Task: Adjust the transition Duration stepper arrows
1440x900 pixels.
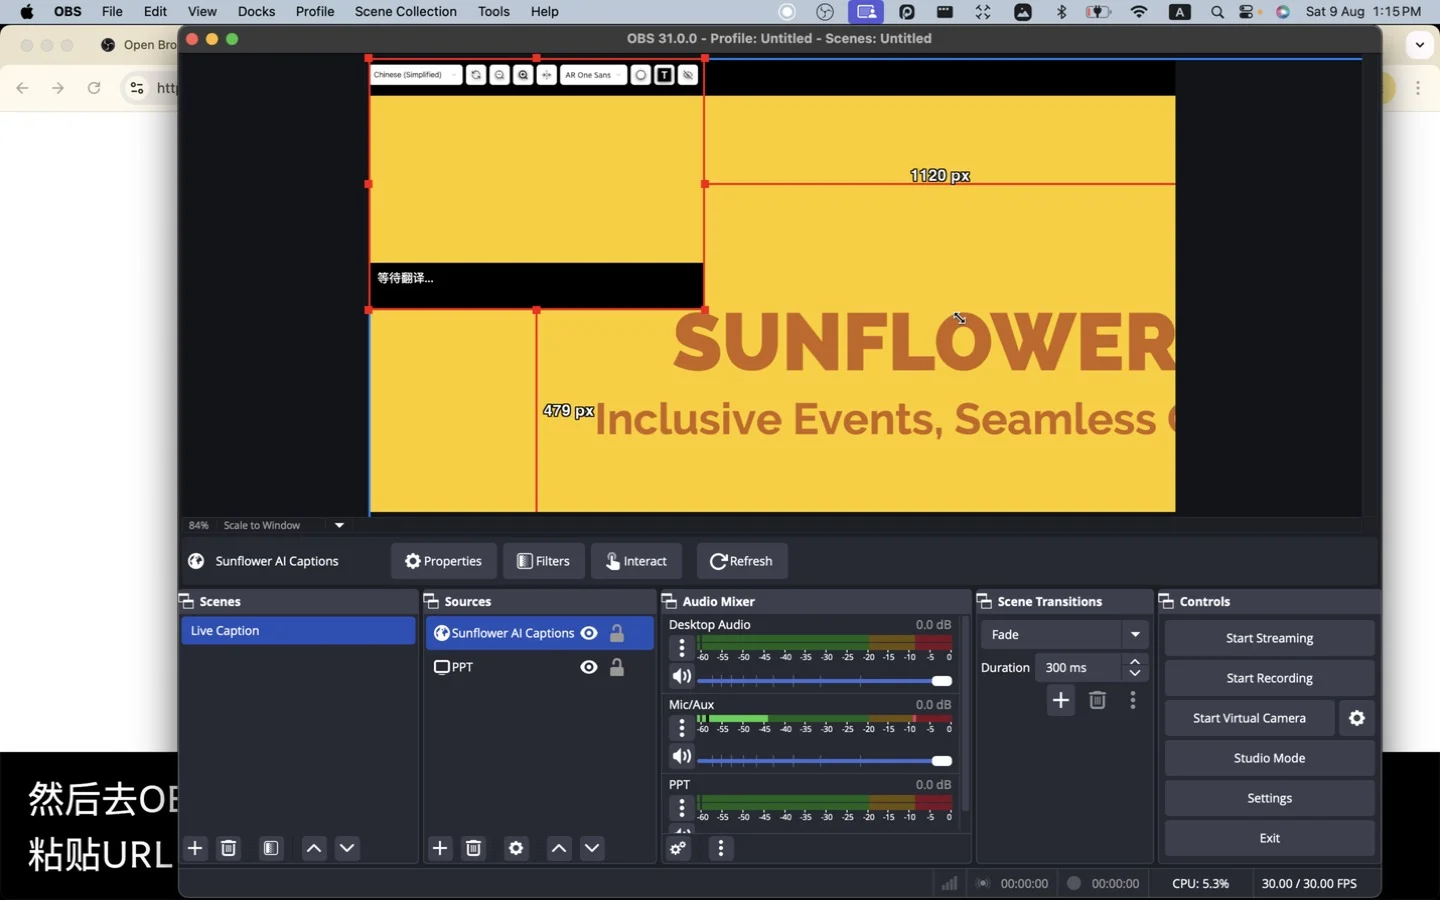Action: (x=1134, y=667)
